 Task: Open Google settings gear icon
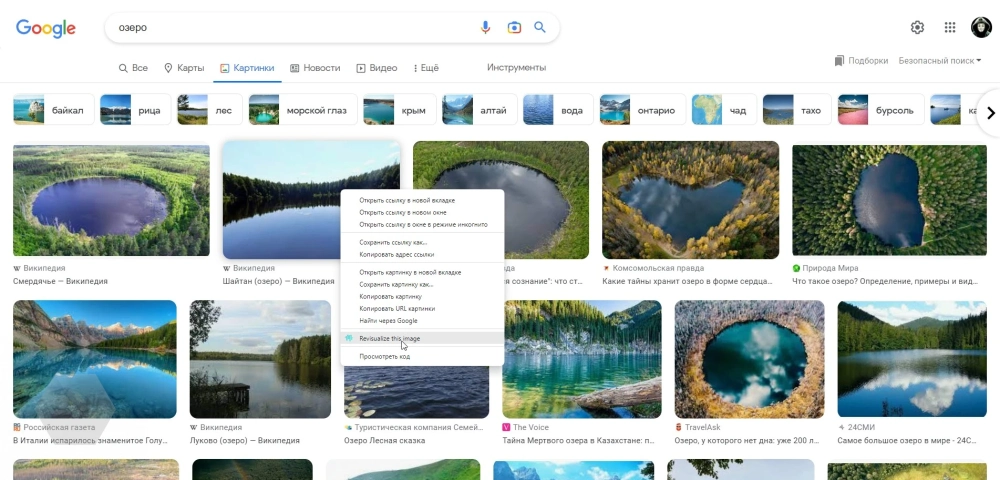917,28
